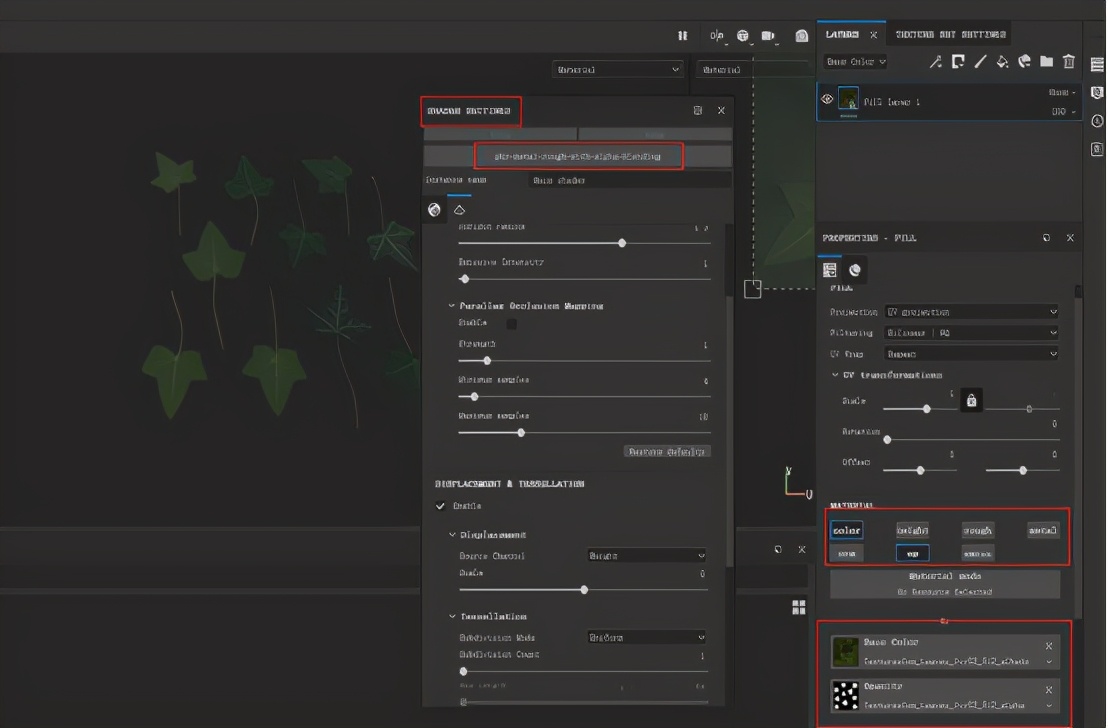Click the delete layer trash icon
The image size is (1108, 728).
(1069, 62)
